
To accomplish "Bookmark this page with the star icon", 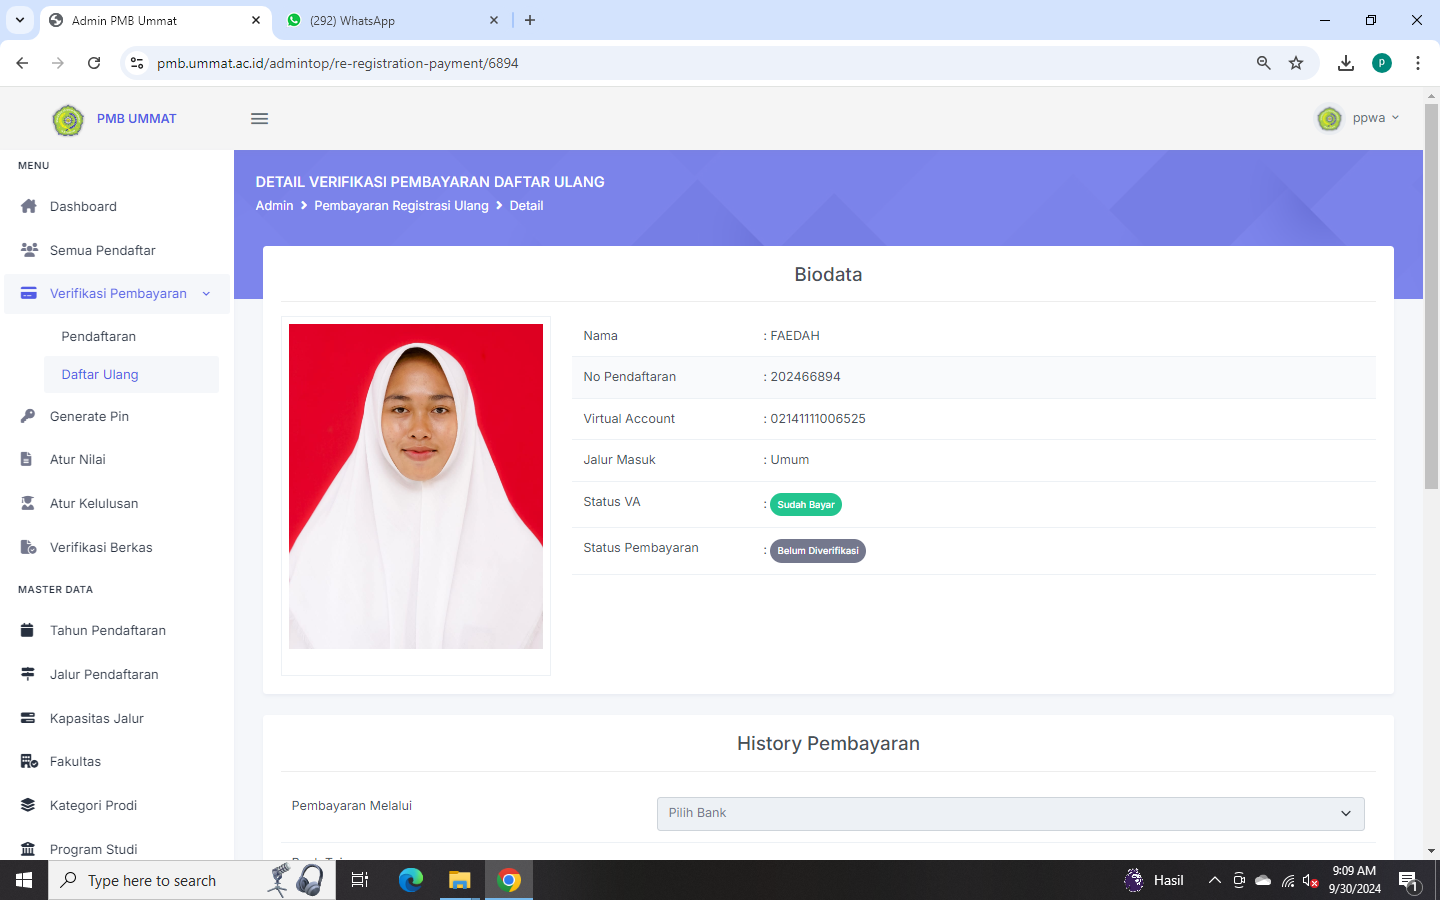I will (x=1296, y=63).
